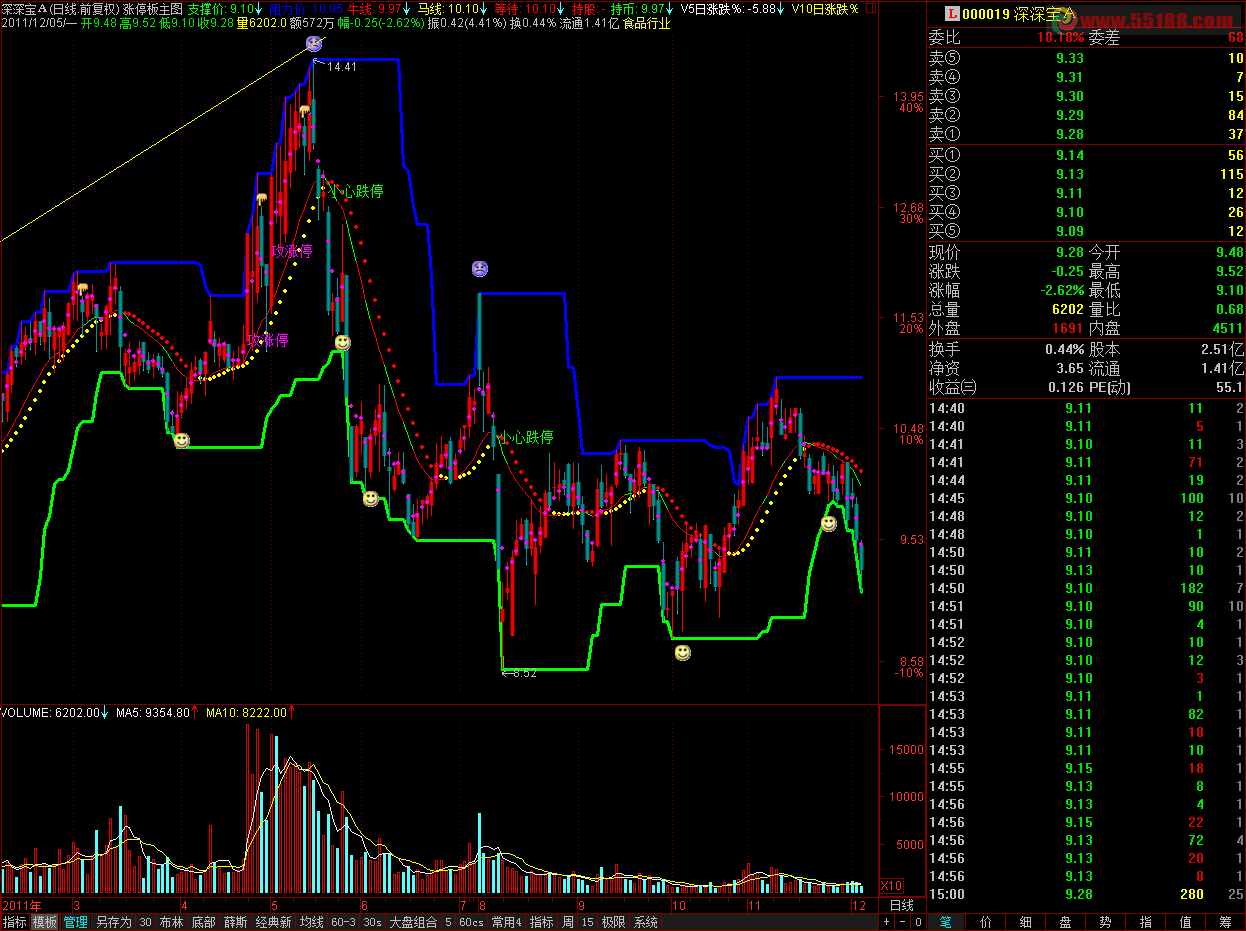Click the 张停板主图 indicator title

[152, 8]
